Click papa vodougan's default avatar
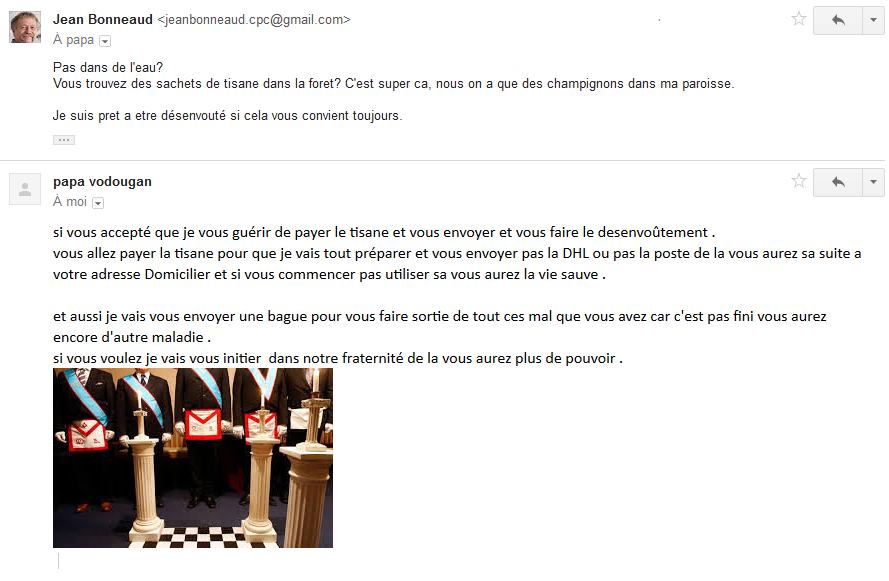 25,189
